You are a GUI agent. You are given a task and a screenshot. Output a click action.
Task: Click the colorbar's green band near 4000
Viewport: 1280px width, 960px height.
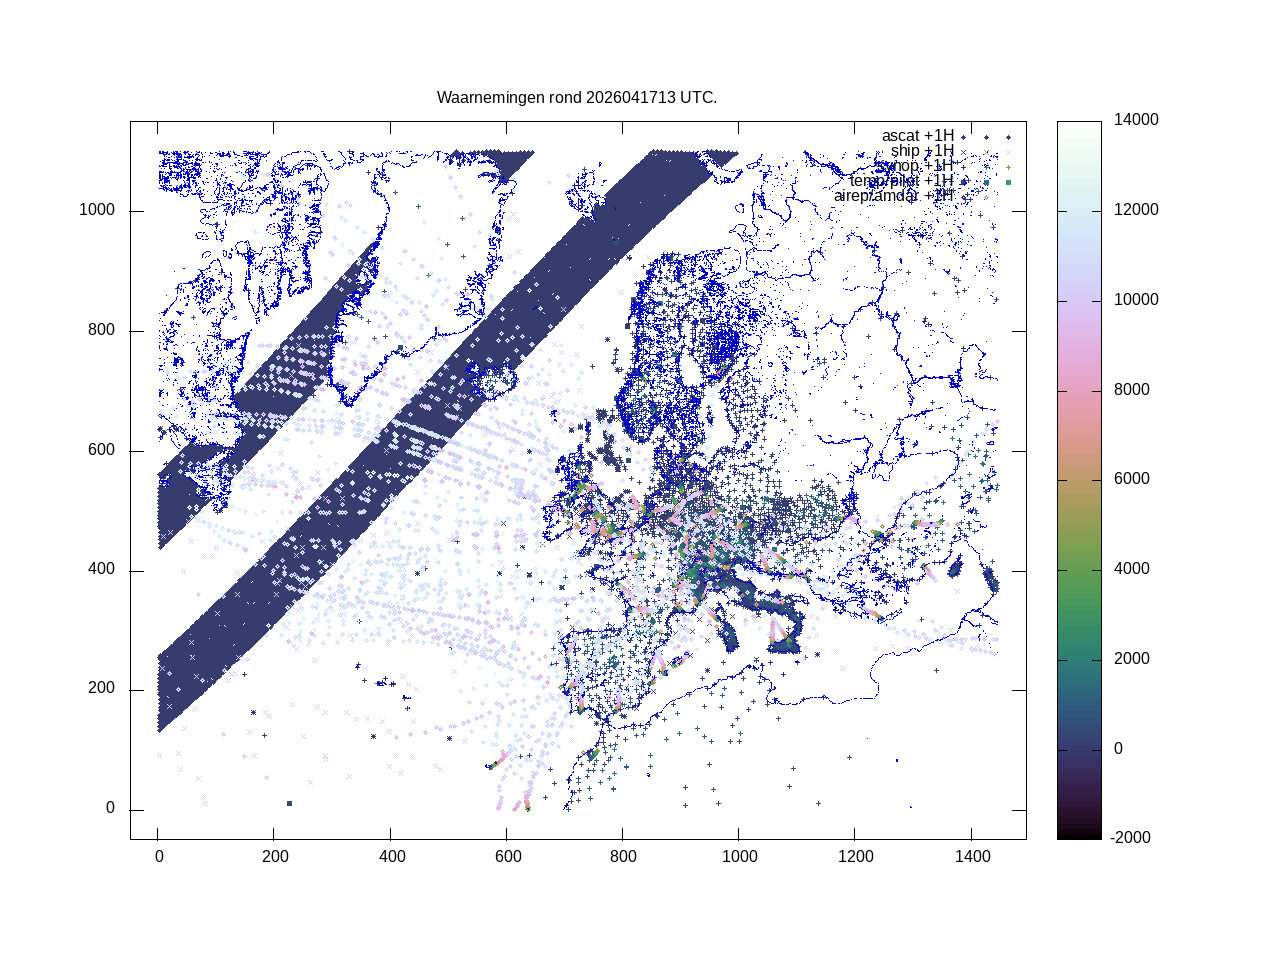point(1079,569)
